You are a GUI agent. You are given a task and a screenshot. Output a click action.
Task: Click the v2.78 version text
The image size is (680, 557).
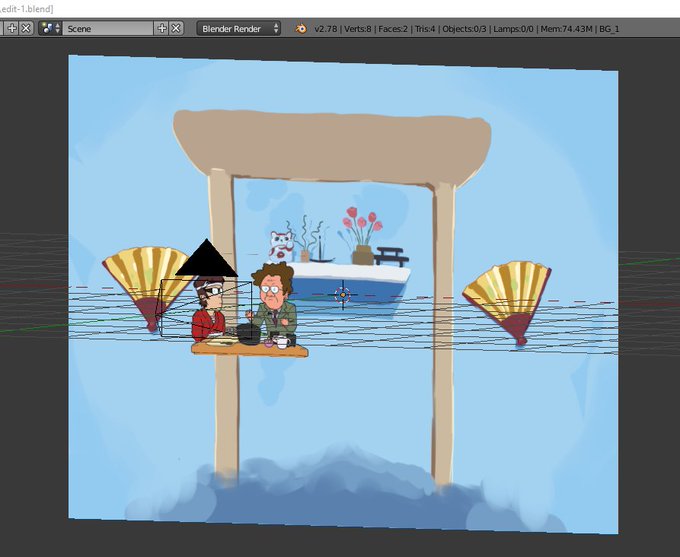[x=326, y=29]
